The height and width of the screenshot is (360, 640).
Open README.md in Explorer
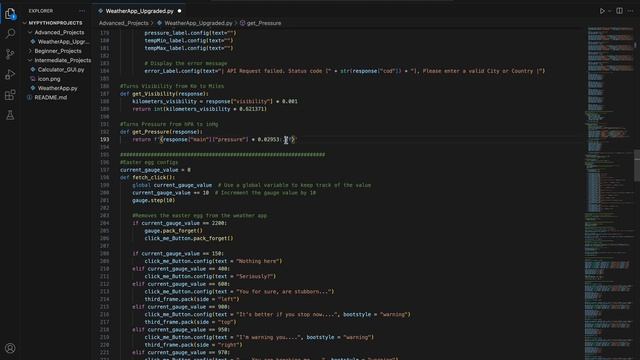tap(51, 98)
